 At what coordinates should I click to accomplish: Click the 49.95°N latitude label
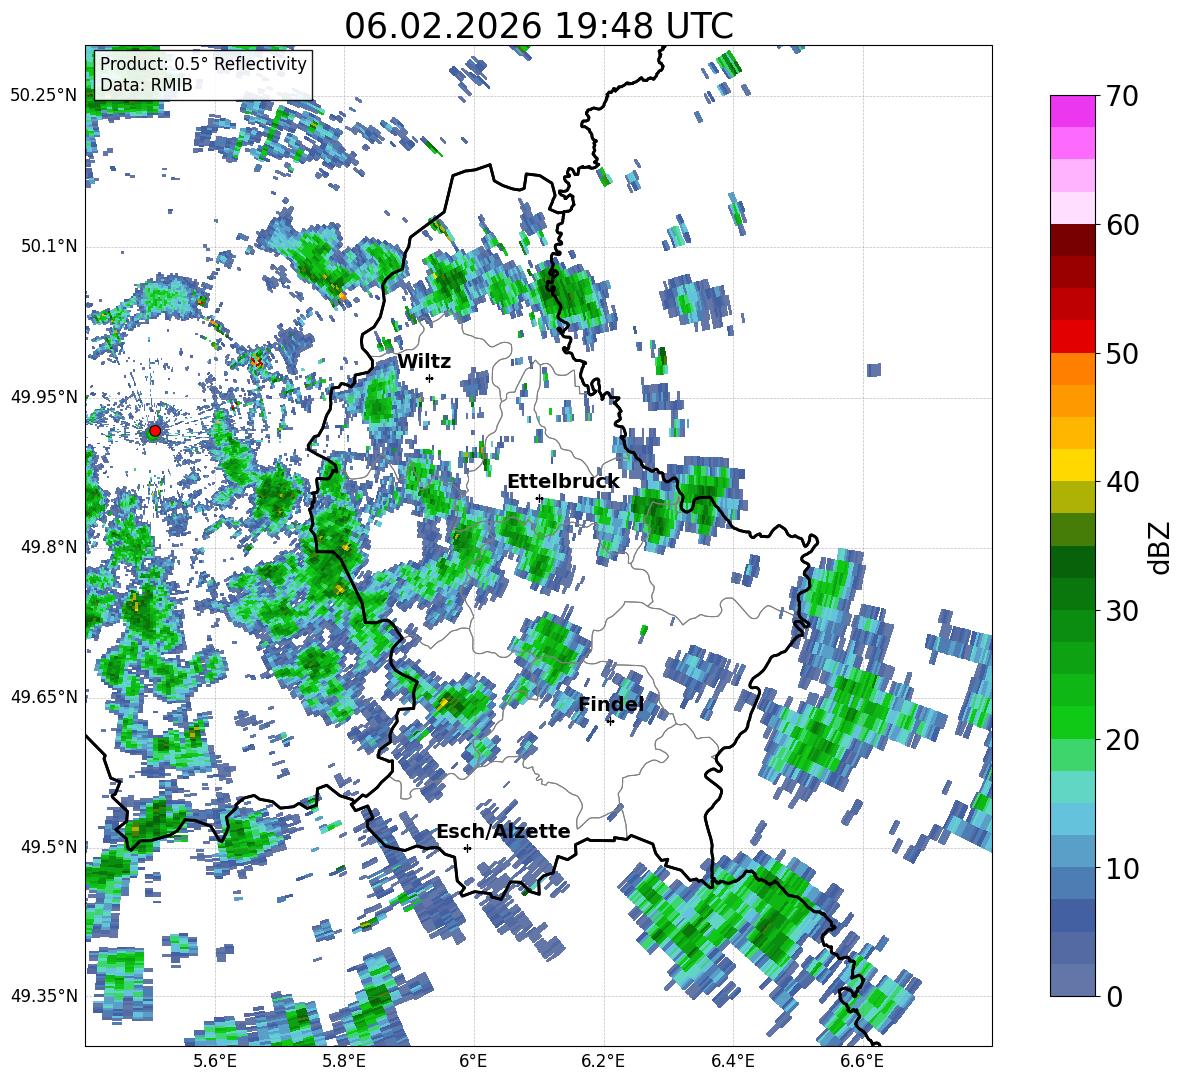point(44,396)
